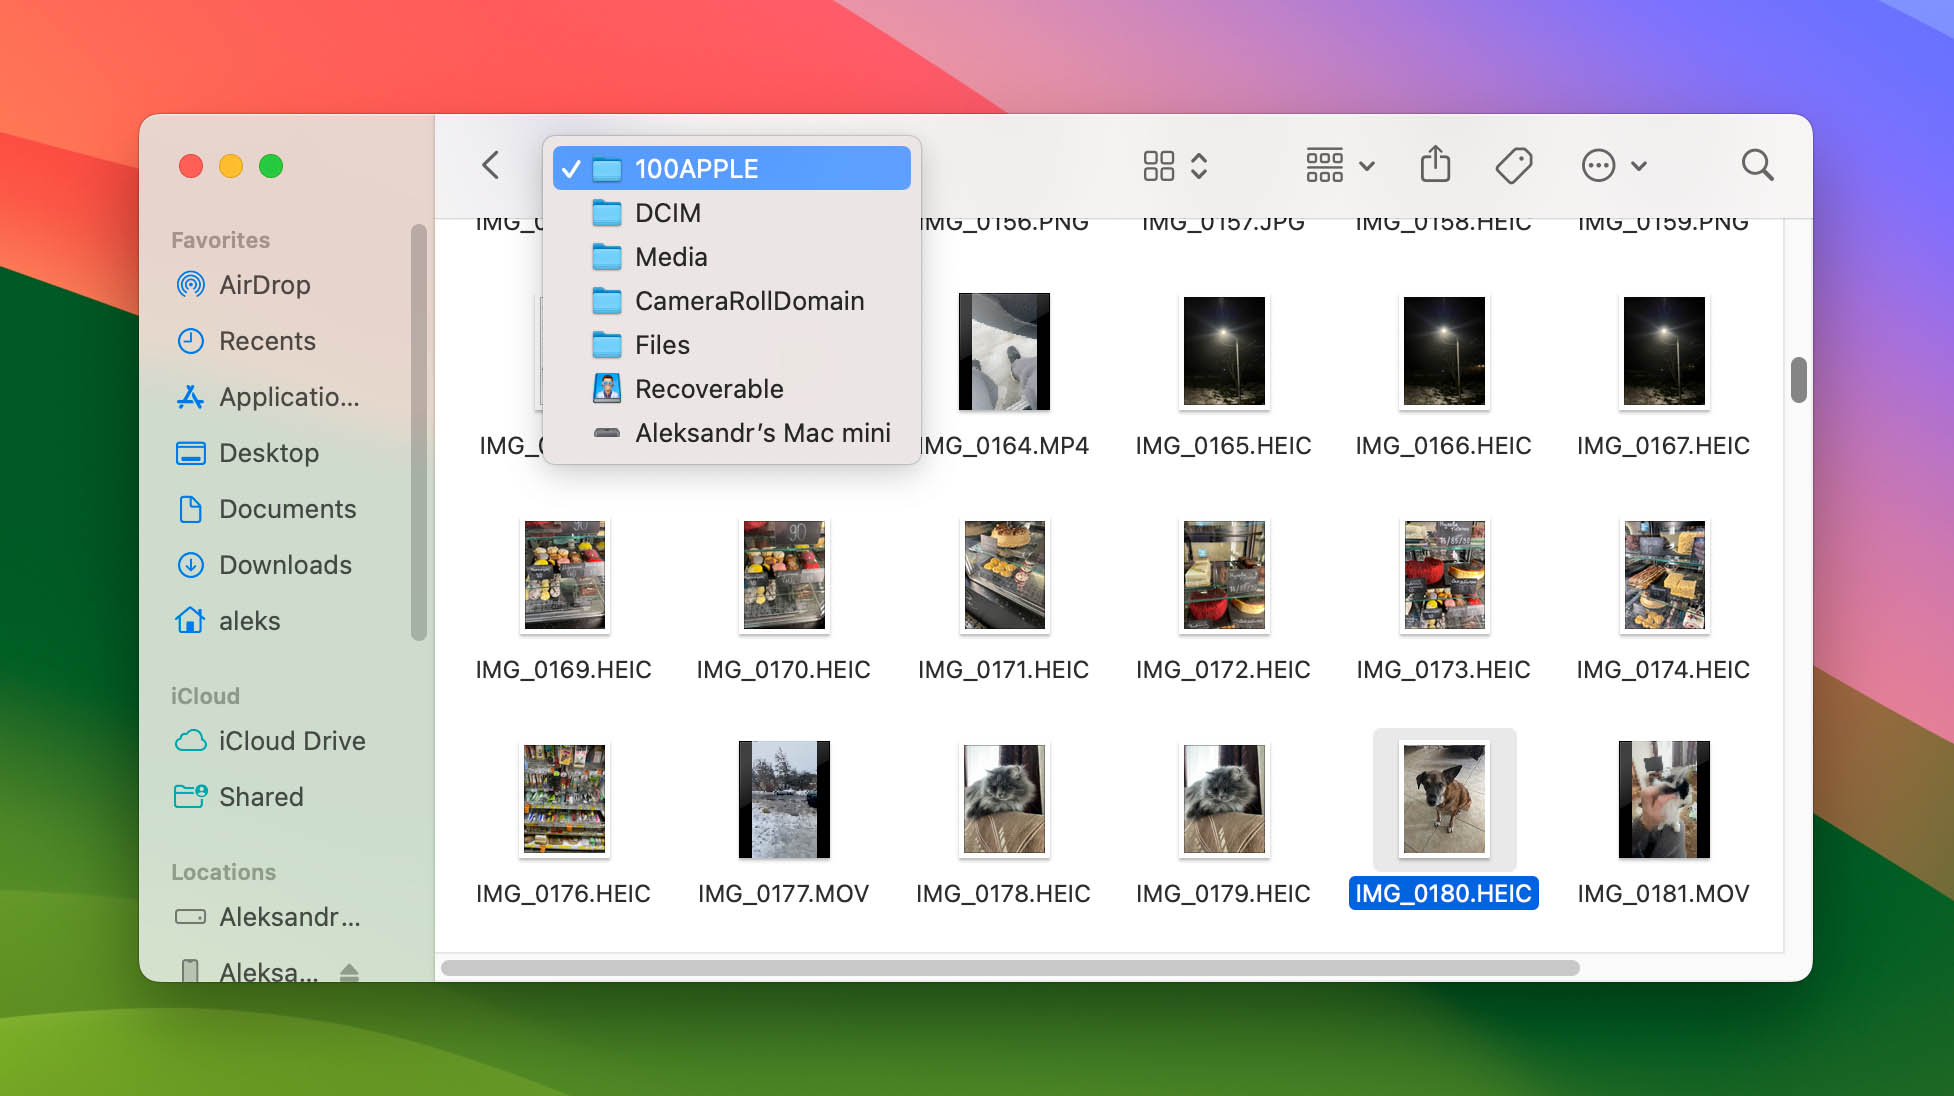Open the view options chevron
This screenshot has height=1096, width=1954.
(x=1197, y=165)
